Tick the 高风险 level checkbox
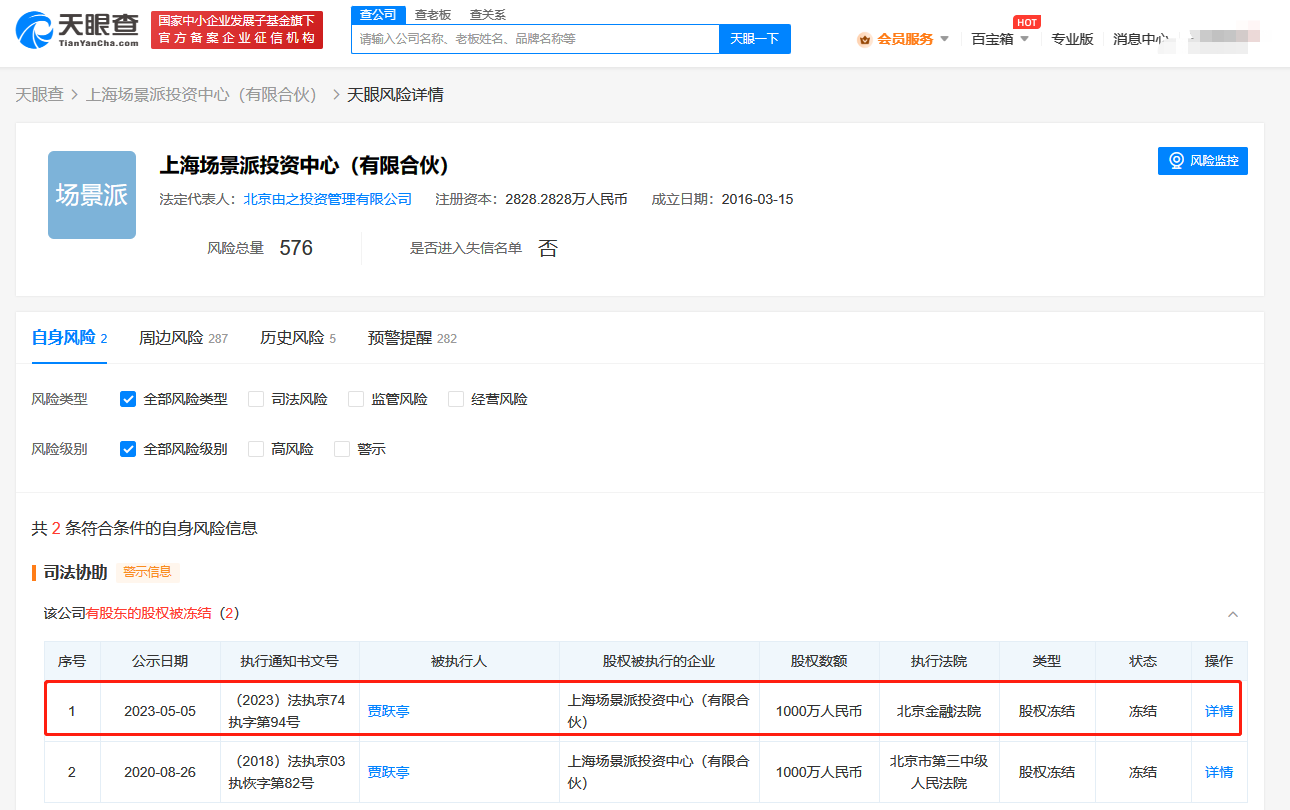 (x=256, y=449)
